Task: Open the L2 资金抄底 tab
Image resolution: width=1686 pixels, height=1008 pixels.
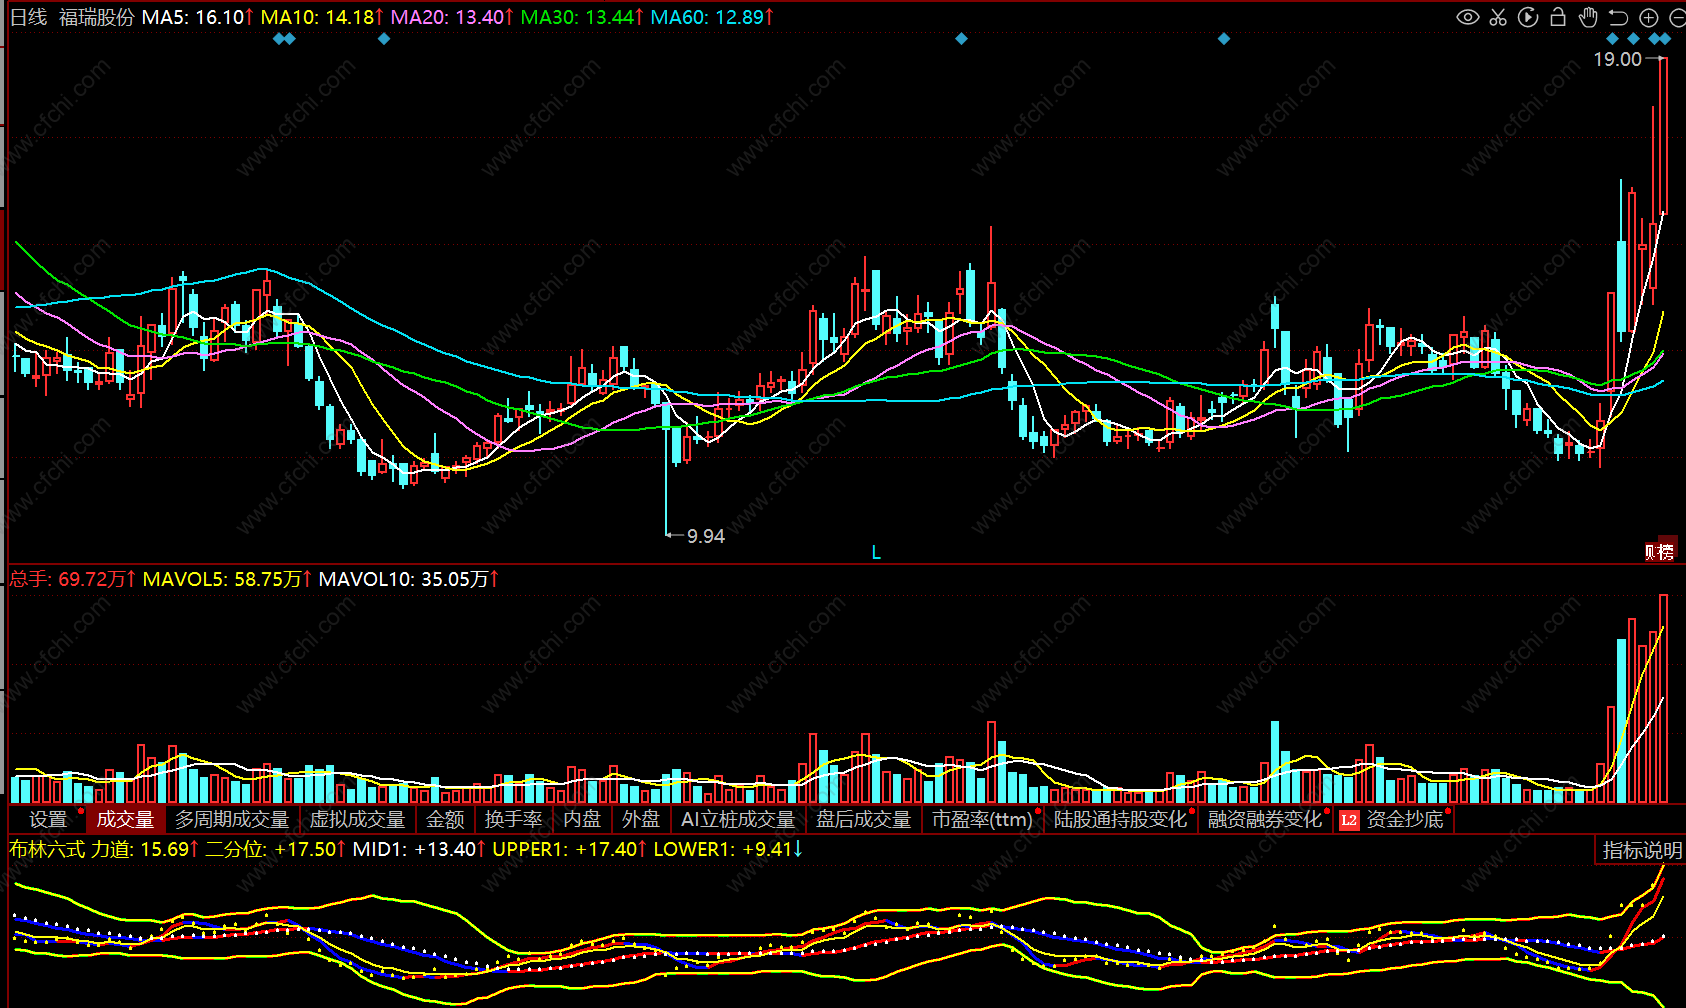Action: 1394,820
